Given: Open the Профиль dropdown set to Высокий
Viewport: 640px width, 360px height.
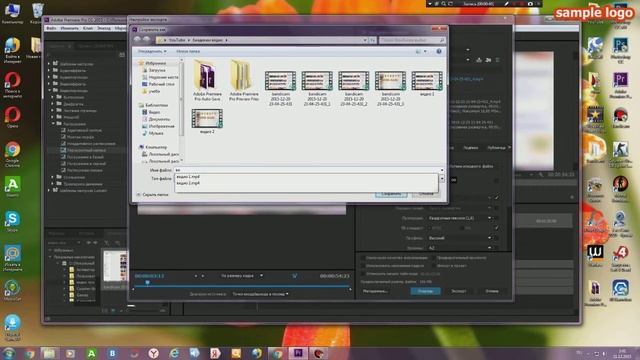Looking at the screenshot, I should tap(460, 238).
